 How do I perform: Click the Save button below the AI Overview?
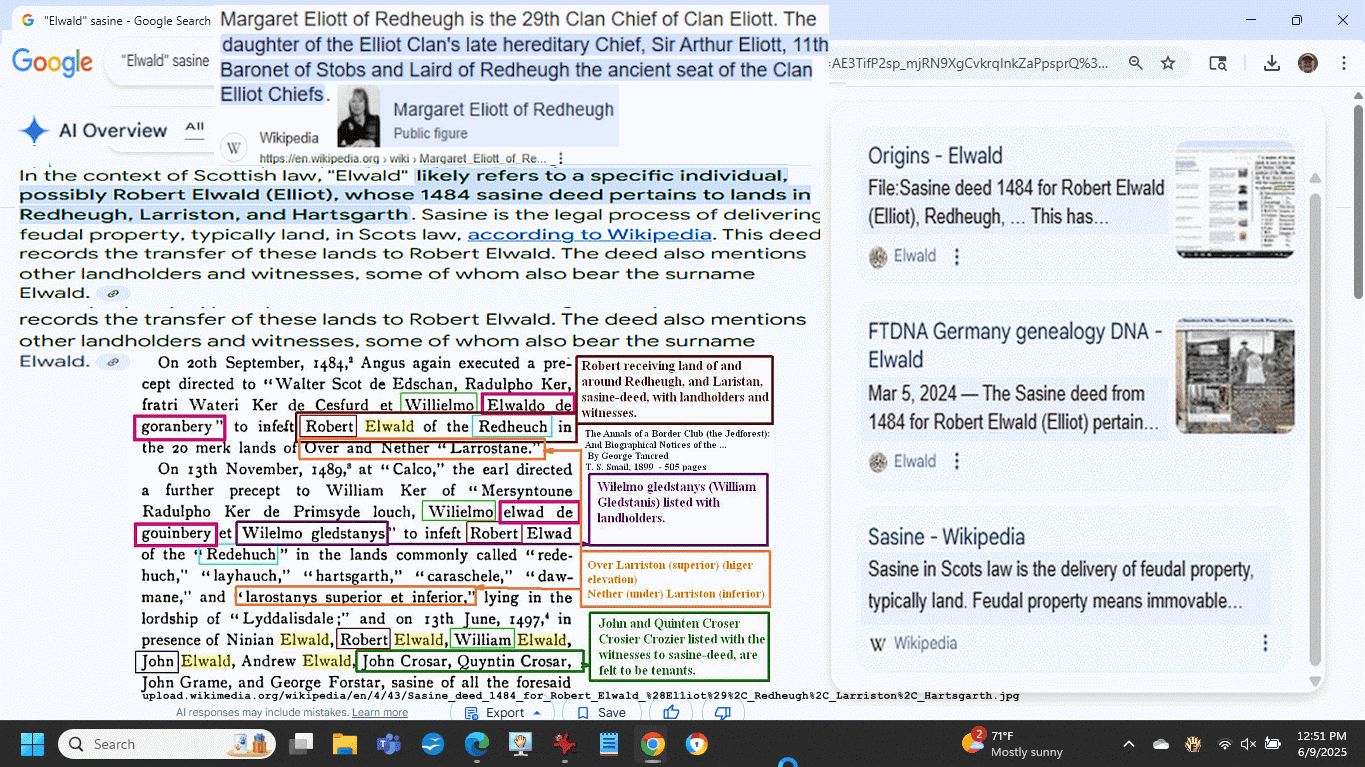601,713
